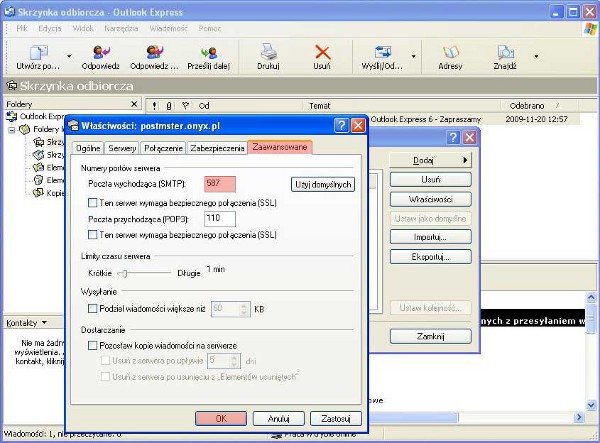Click the Usuń red X toolbar icon

click(x=322, y=52)
